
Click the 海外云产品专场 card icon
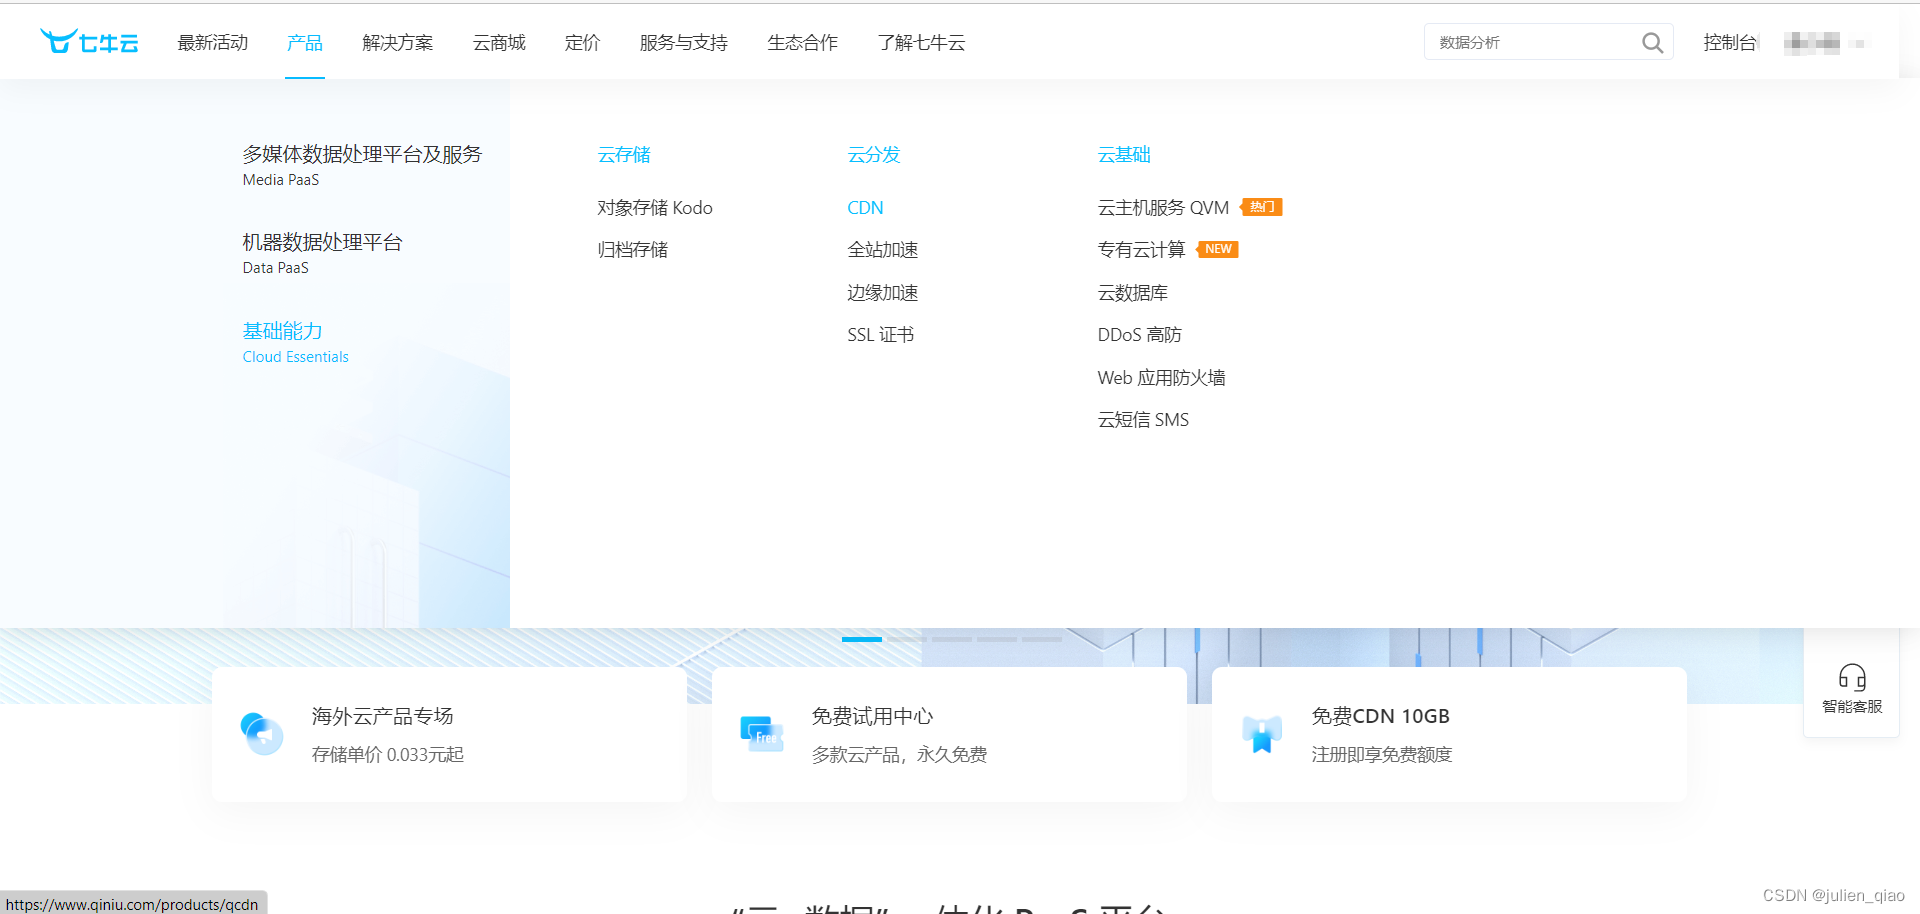(262, 734)
